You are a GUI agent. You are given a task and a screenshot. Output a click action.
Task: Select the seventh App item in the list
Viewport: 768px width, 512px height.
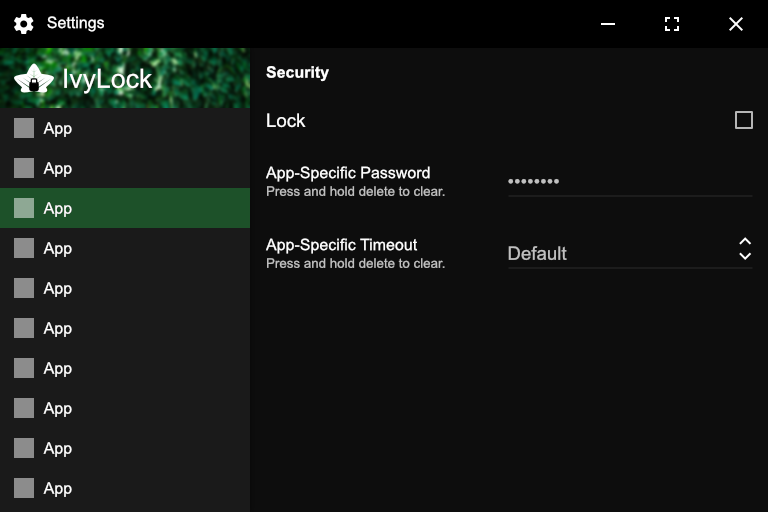(58, 368)
